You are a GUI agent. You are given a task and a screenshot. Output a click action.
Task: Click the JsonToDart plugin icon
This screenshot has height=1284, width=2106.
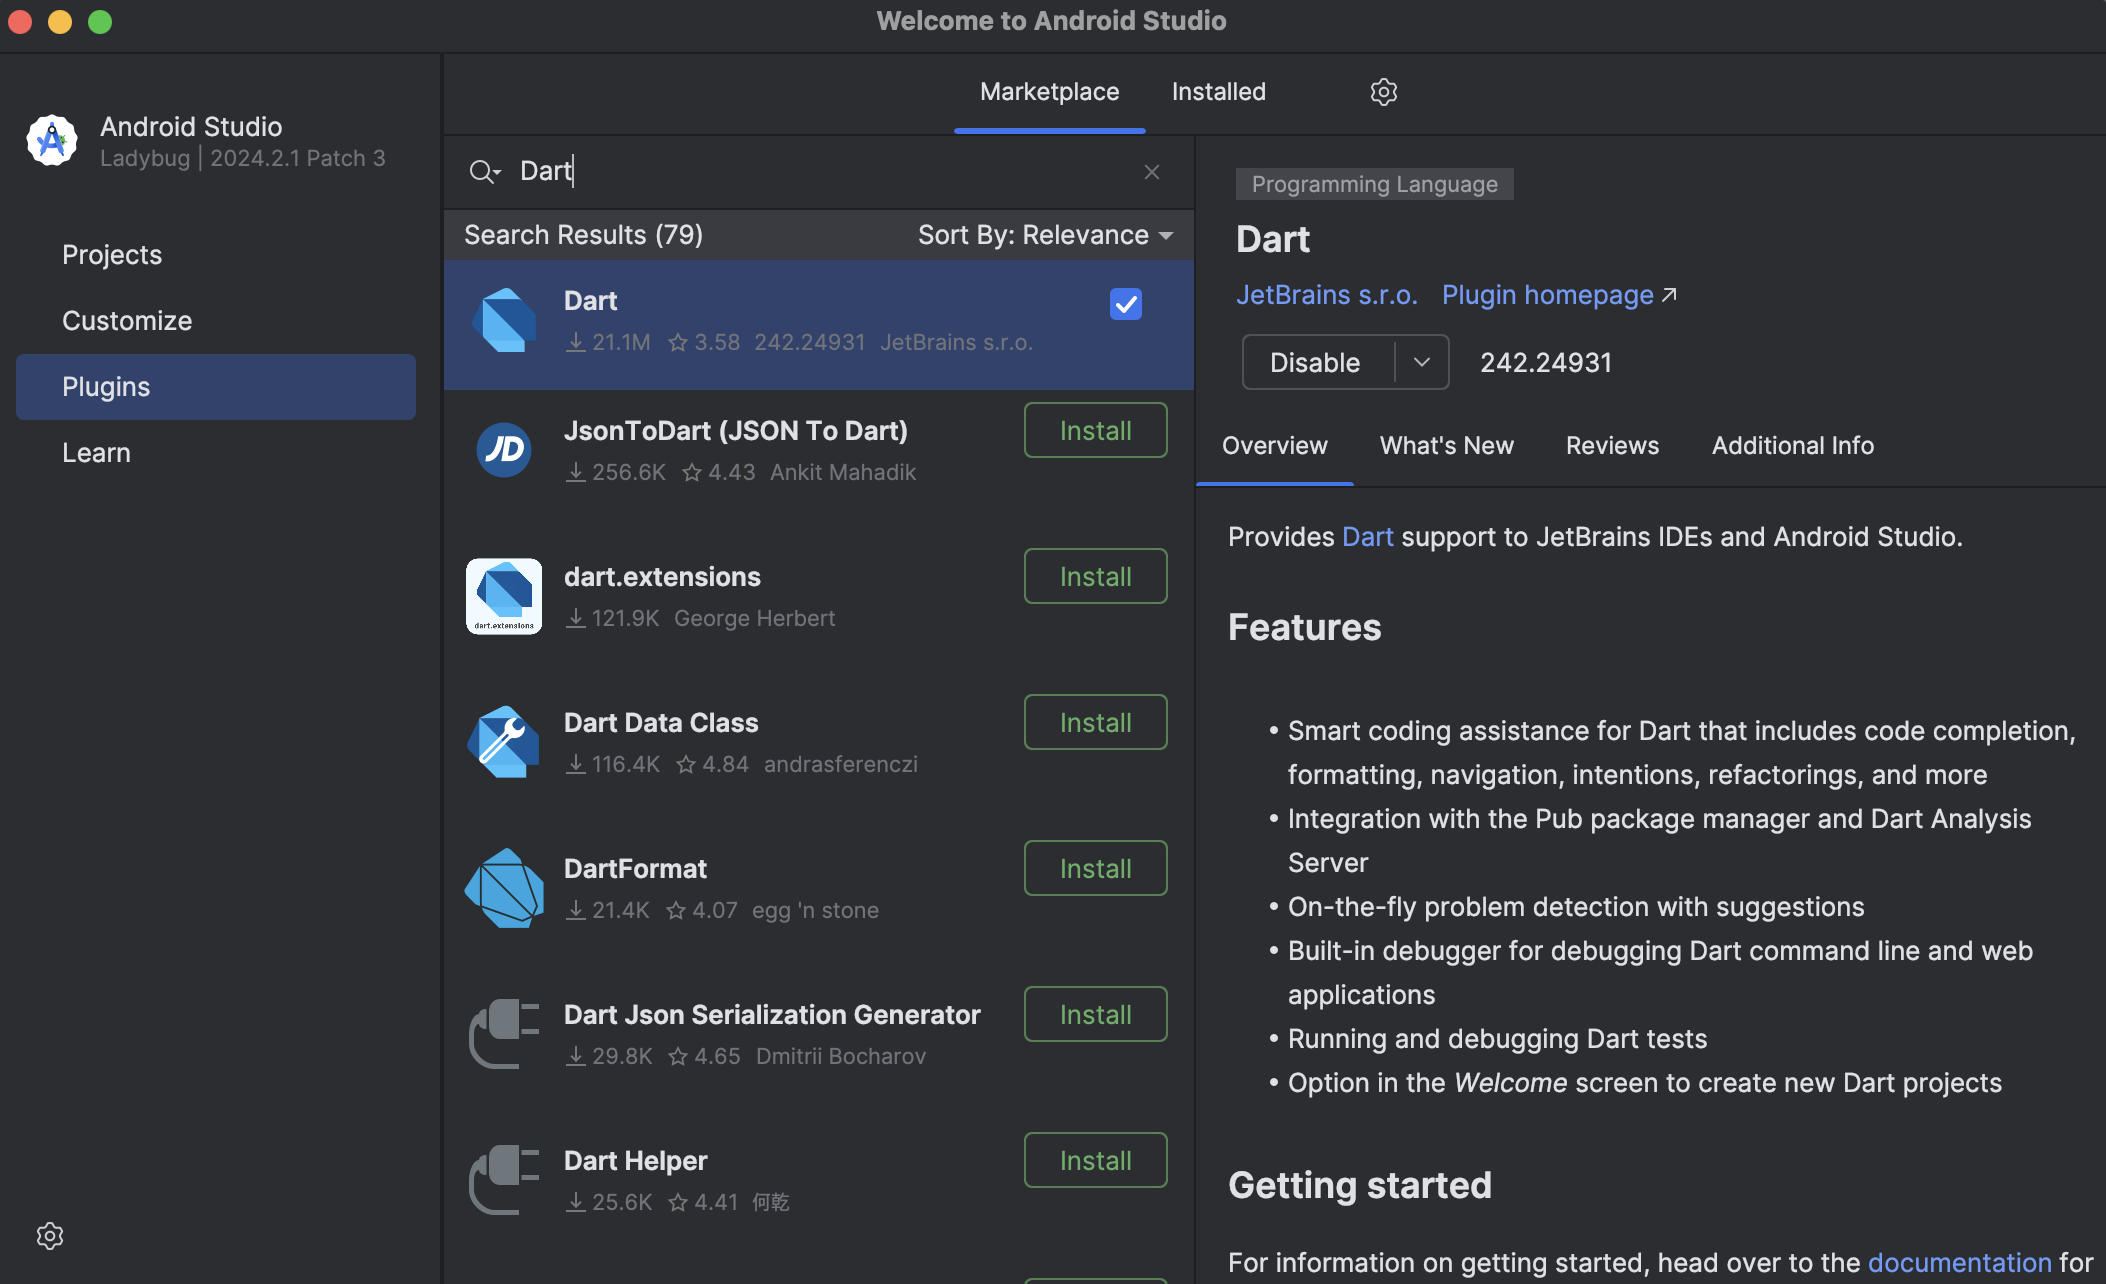tap(504, 450)
